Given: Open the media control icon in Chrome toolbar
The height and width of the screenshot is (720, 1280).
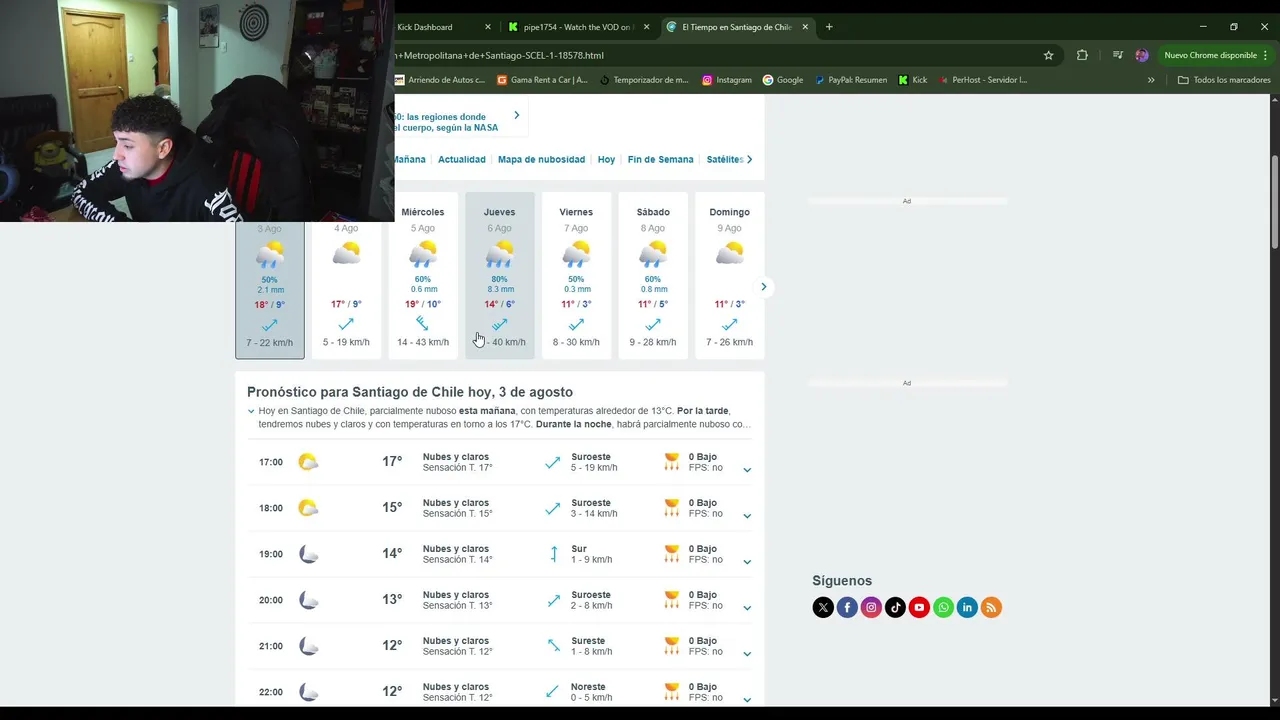Looking at the screenshot, I should pyautogui.click(x=1117, y=55).
